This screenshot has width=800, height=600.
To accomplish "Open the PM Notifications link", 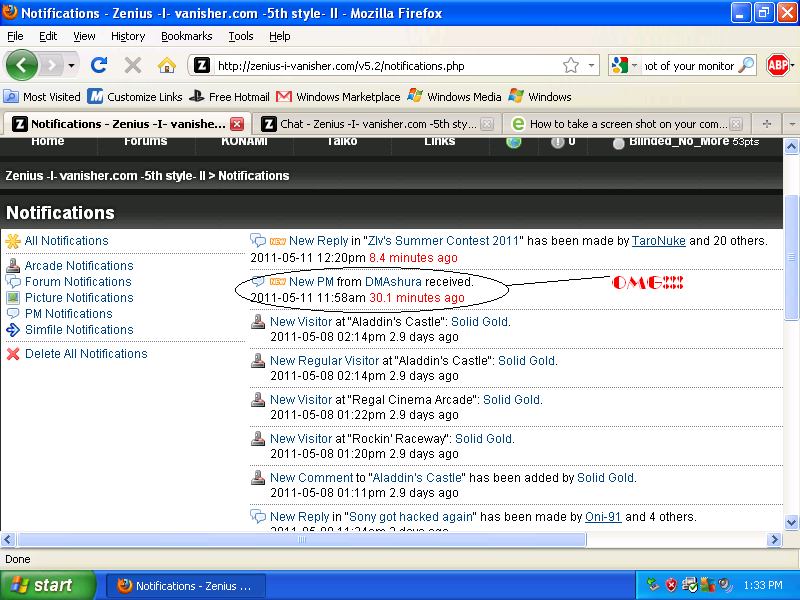I will coord(68,314).
